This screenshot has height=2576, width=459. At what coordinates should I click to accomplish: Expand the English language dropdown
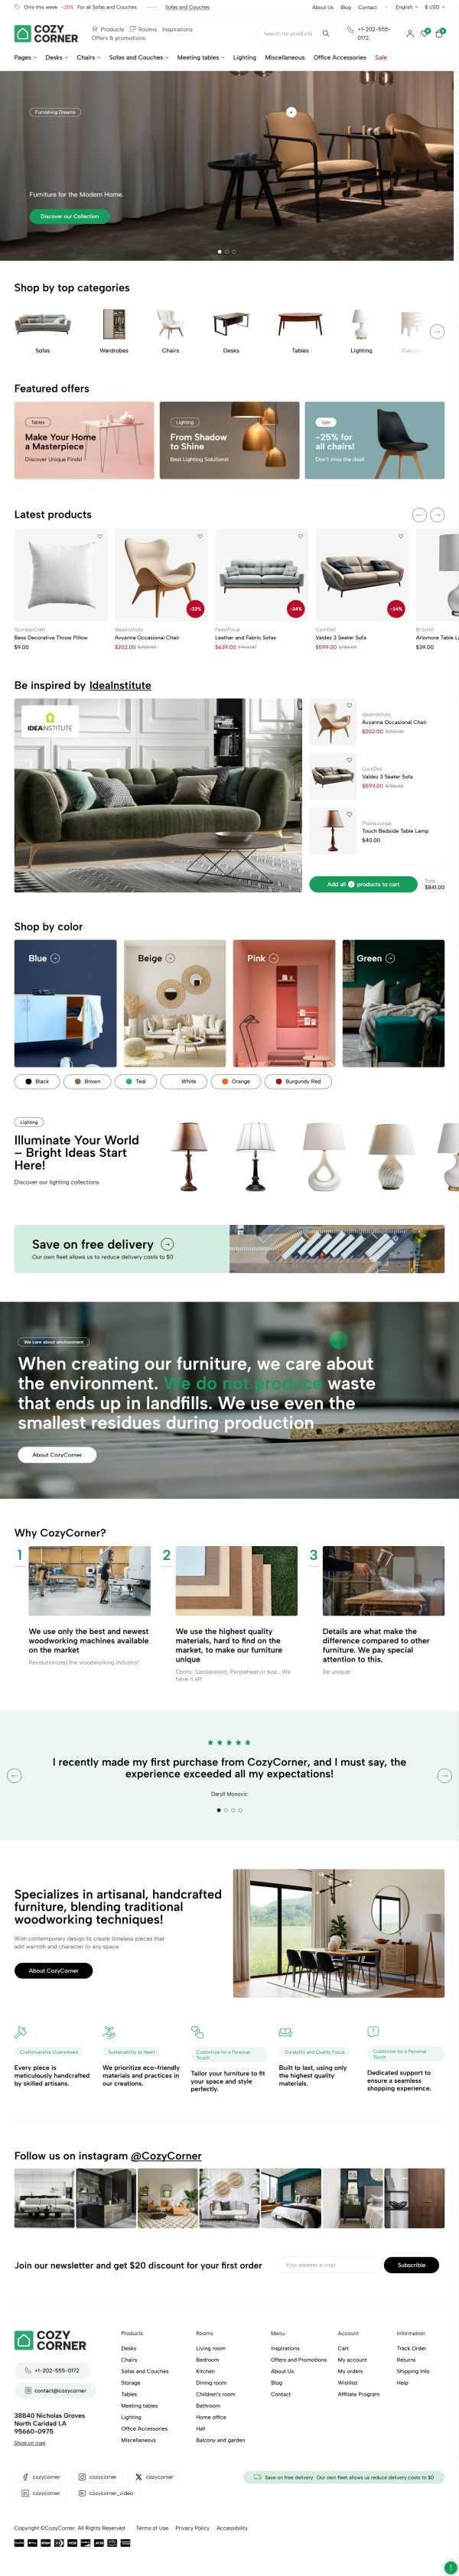(406, 7)
